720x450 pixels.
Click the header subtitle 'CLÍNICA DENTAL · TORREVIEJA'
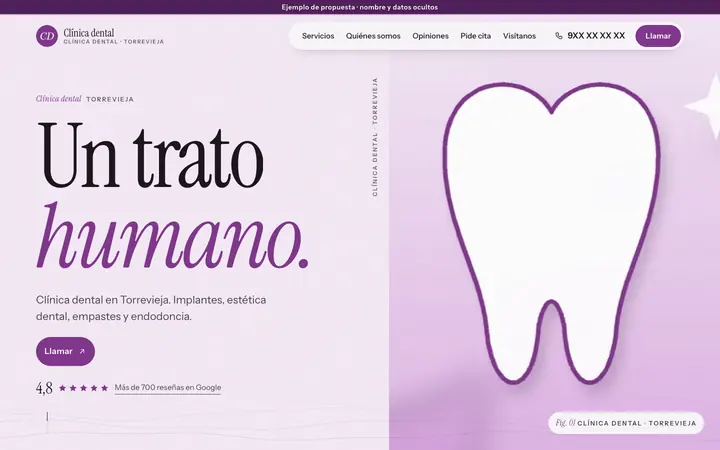[113, 42]
